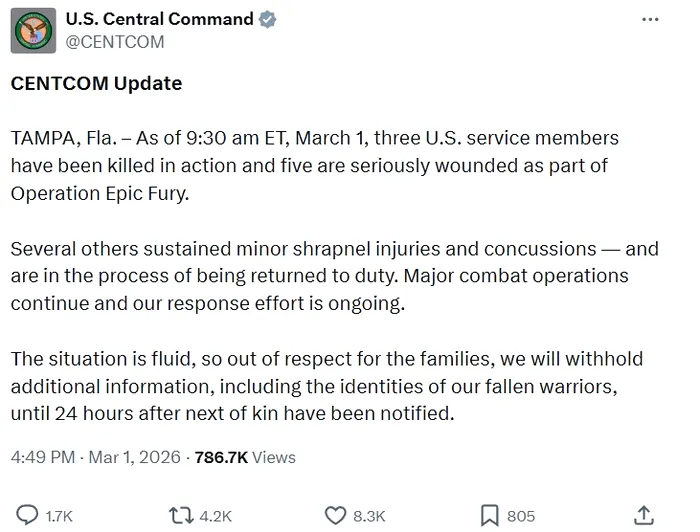Viewport: 700px width, 532px height.
Task: Click the 805 bookmarks count
Action: click(x=521, y=516)
